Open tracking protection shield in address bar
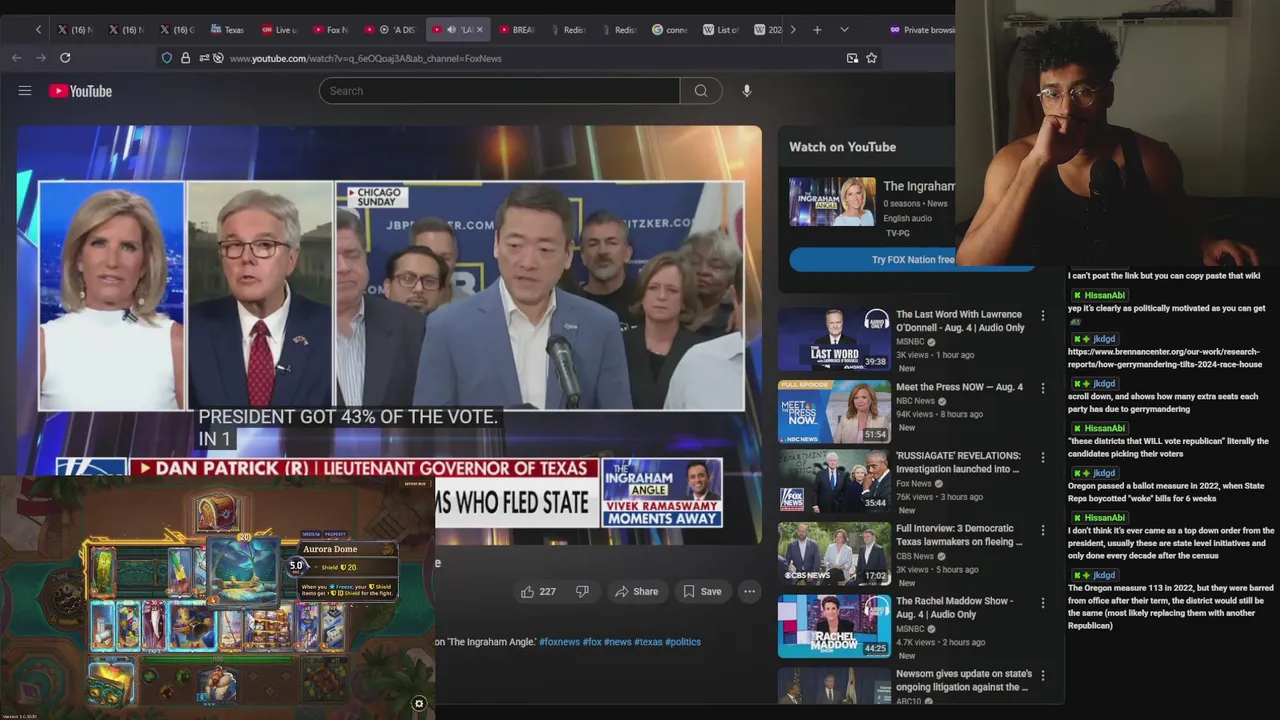 coord(167,58)
